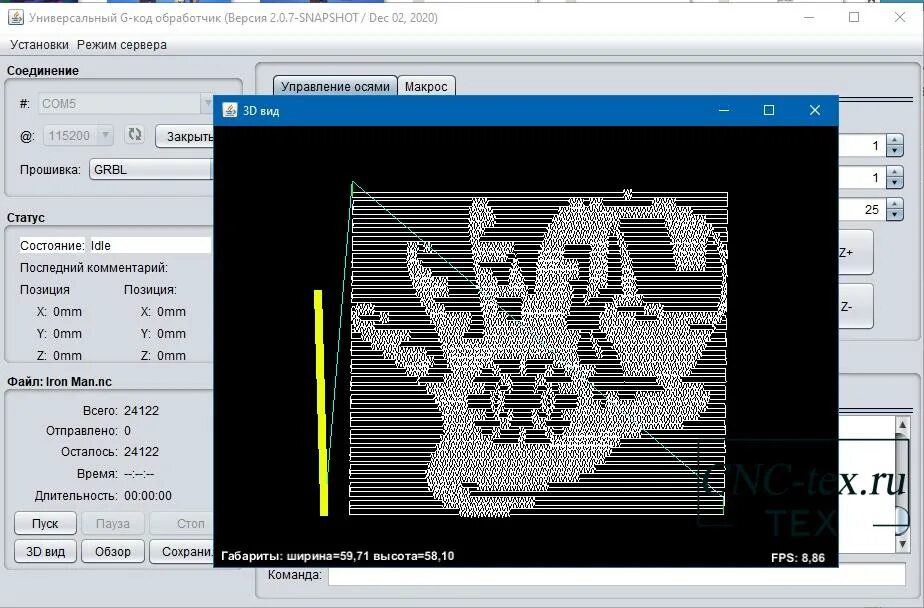Image resolution: width=924 pixels, height=608 pixels.
Task: Click the Сохранить button
Action: (x=182, y=551)
